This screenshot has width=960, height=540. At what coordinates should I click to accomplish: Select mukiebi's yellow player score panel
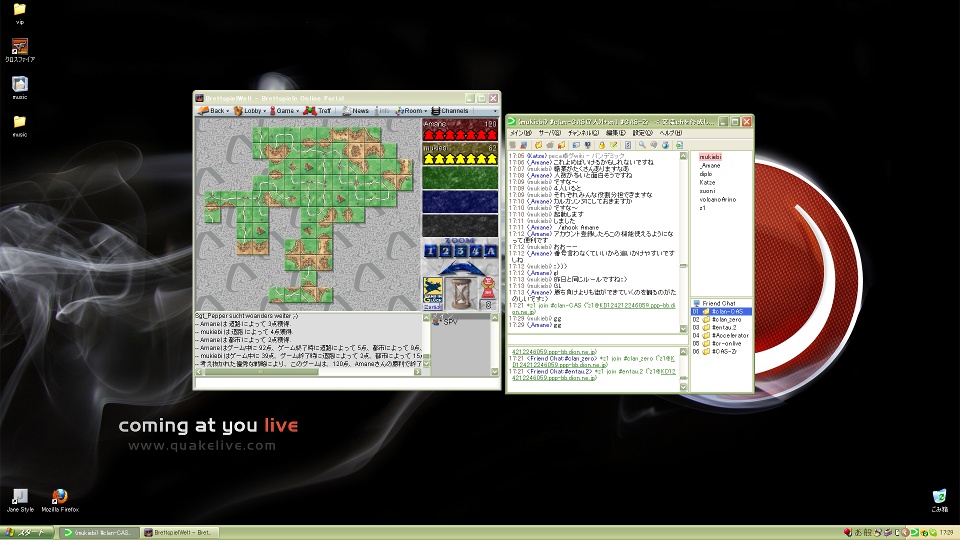(x=460, y=154)
